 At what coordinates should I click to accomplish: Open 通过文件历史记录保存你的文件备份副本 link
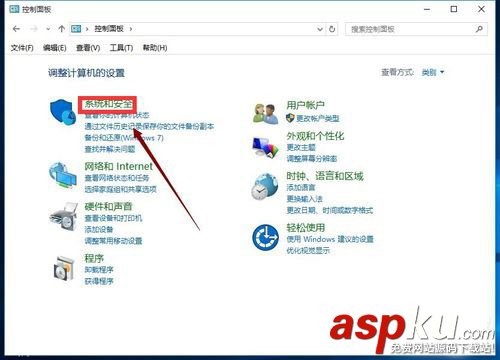149,126
